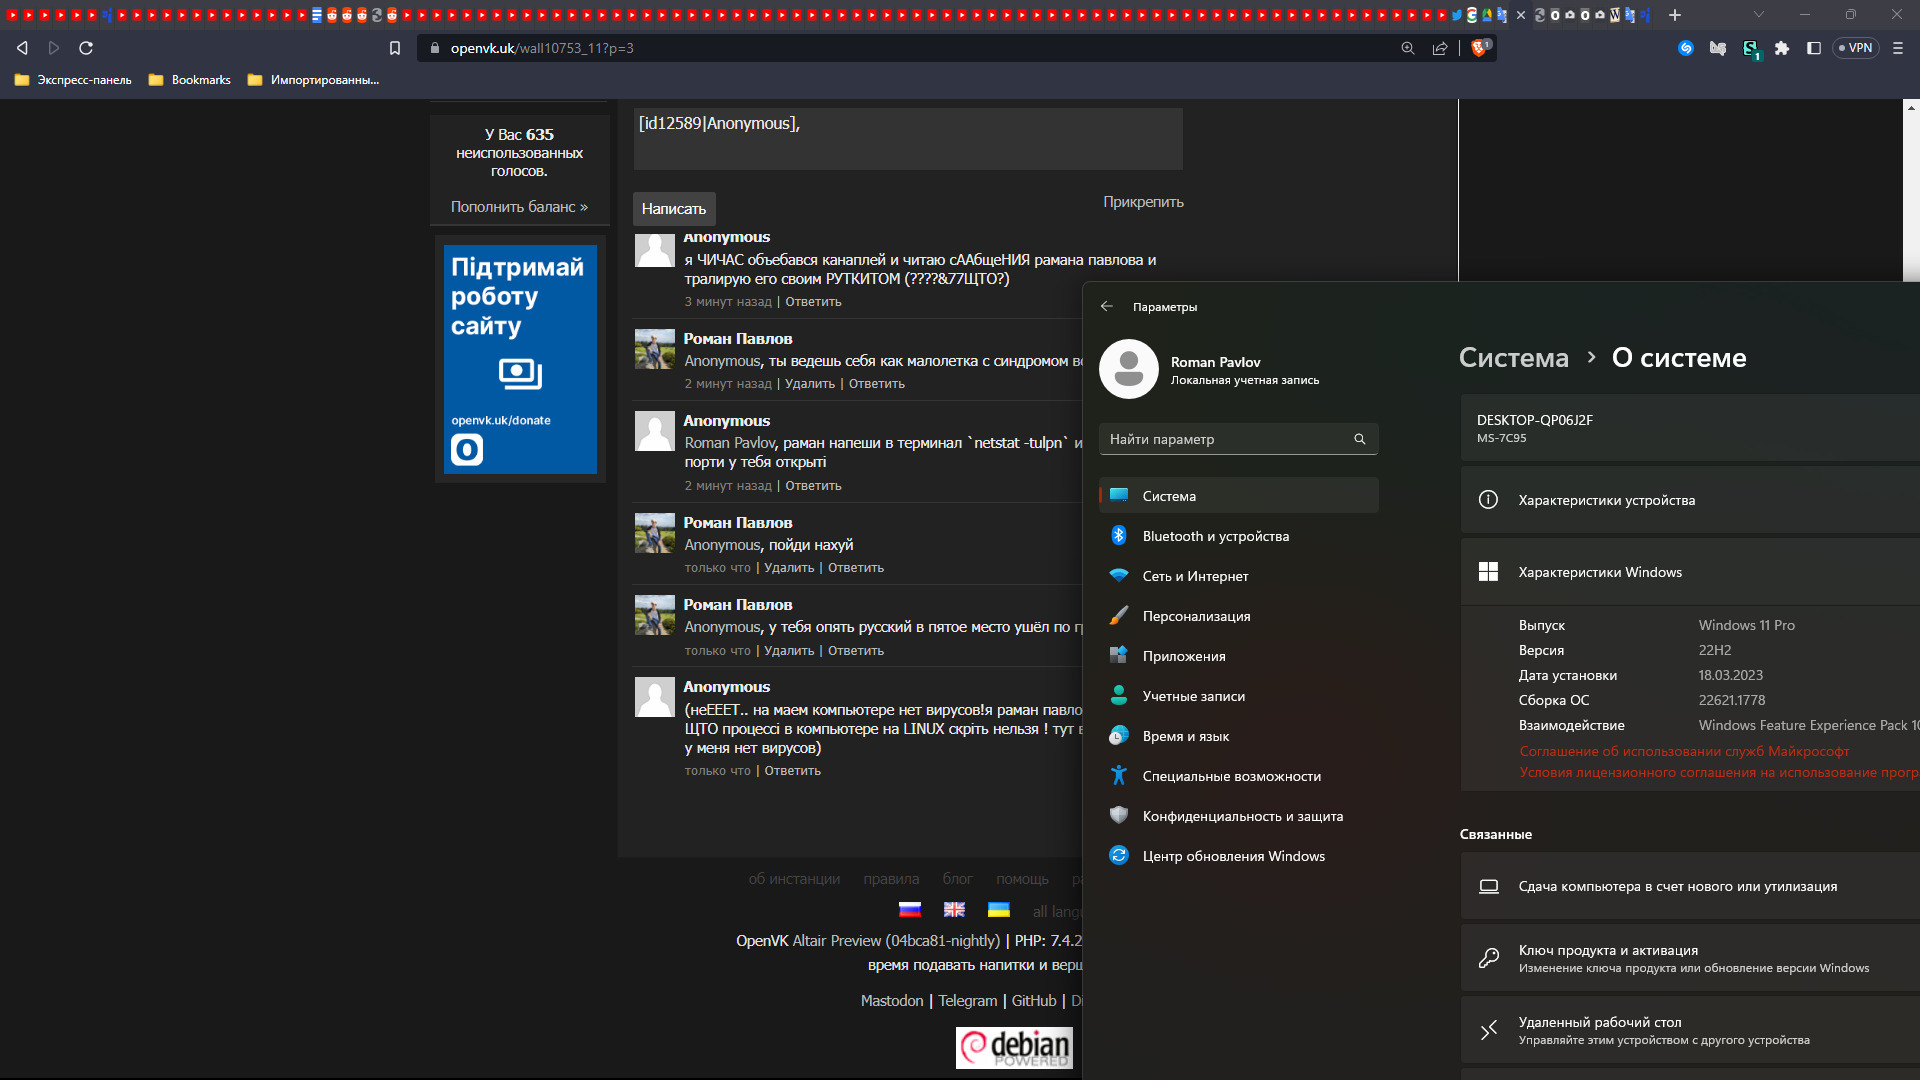Go back using Settings back arrow

1107,307
